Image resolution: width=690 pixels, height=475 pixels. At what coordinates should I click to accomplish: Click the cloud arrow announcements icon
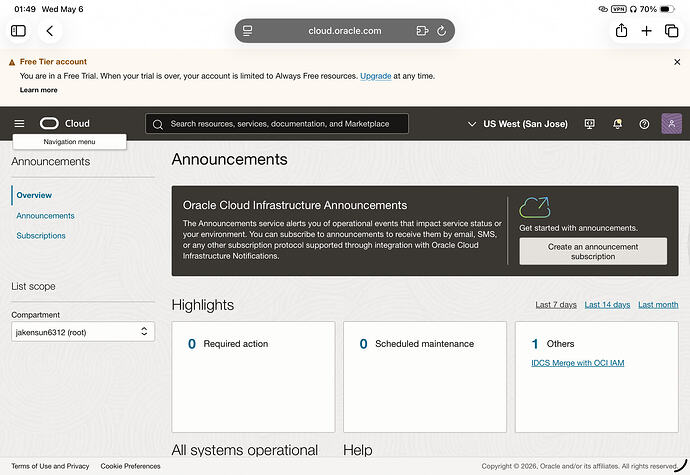tap(535, 207)
